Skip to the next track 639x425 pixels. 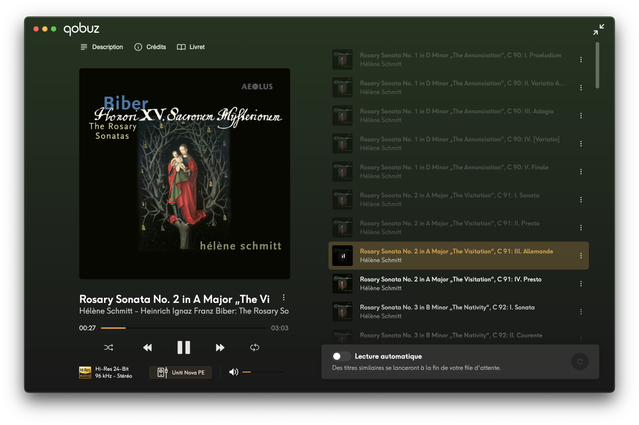click(x=220, y=347)
